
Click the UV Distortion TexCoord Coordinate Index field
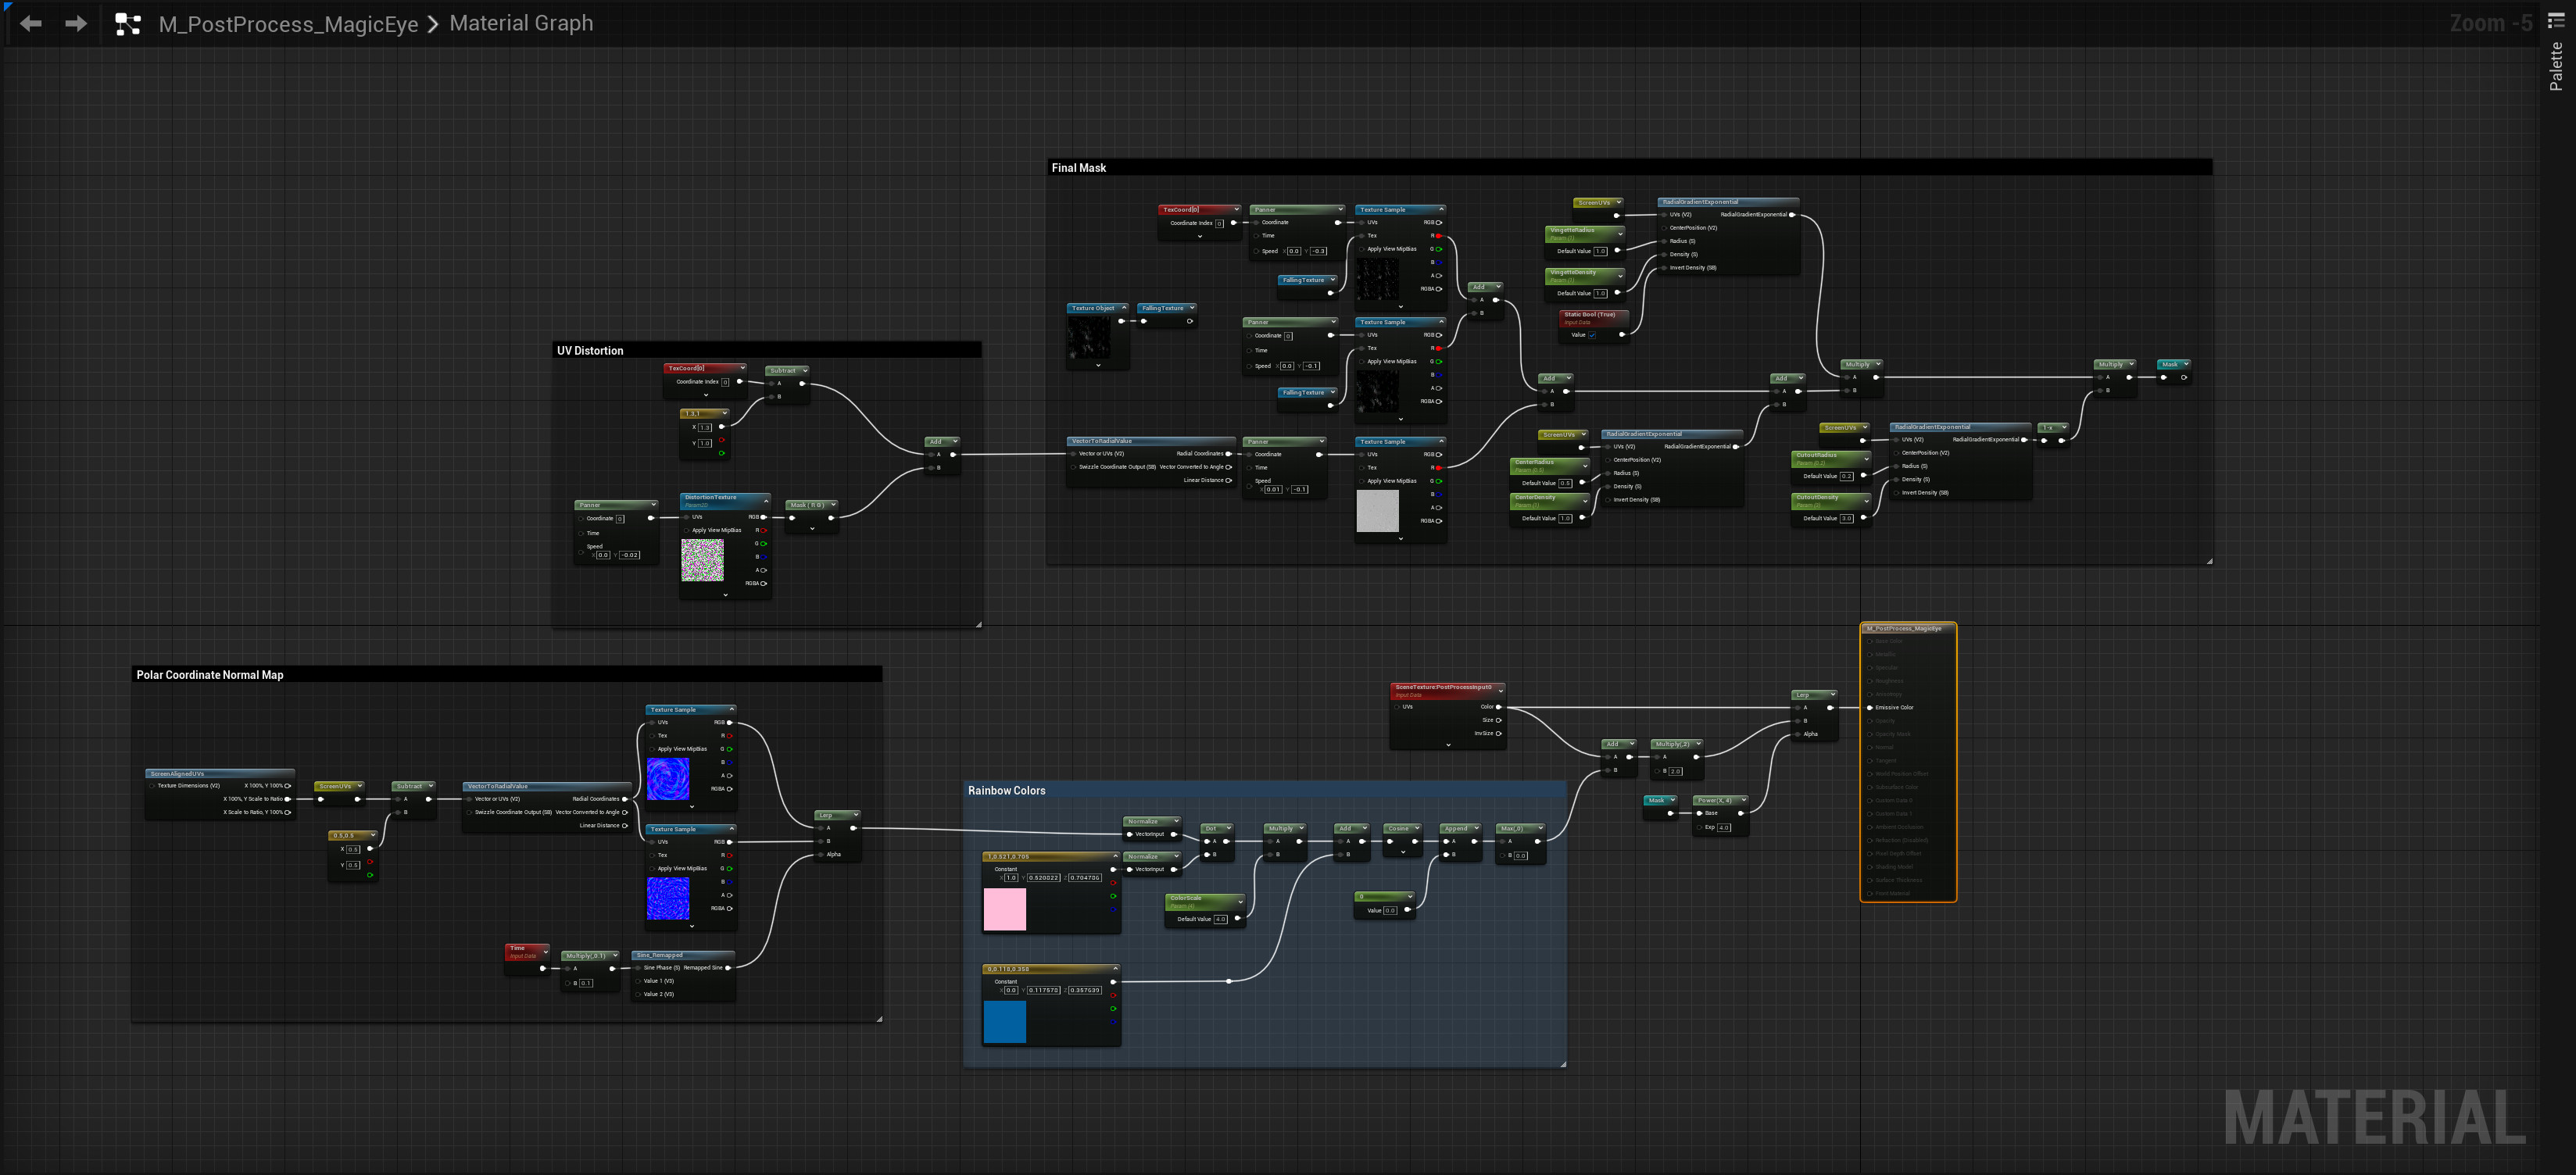tap(725, 382)
